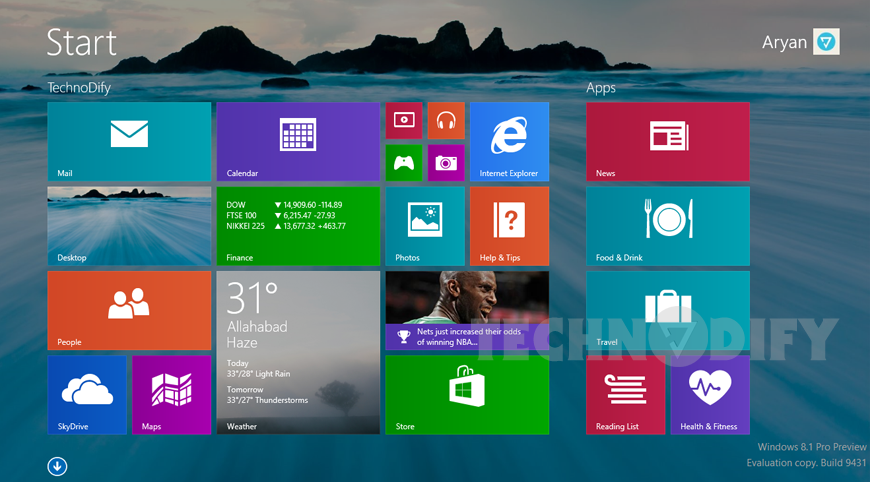870x482 pixels.
Task: Show all apps with down arrow
Action: [x=57, y=466]
